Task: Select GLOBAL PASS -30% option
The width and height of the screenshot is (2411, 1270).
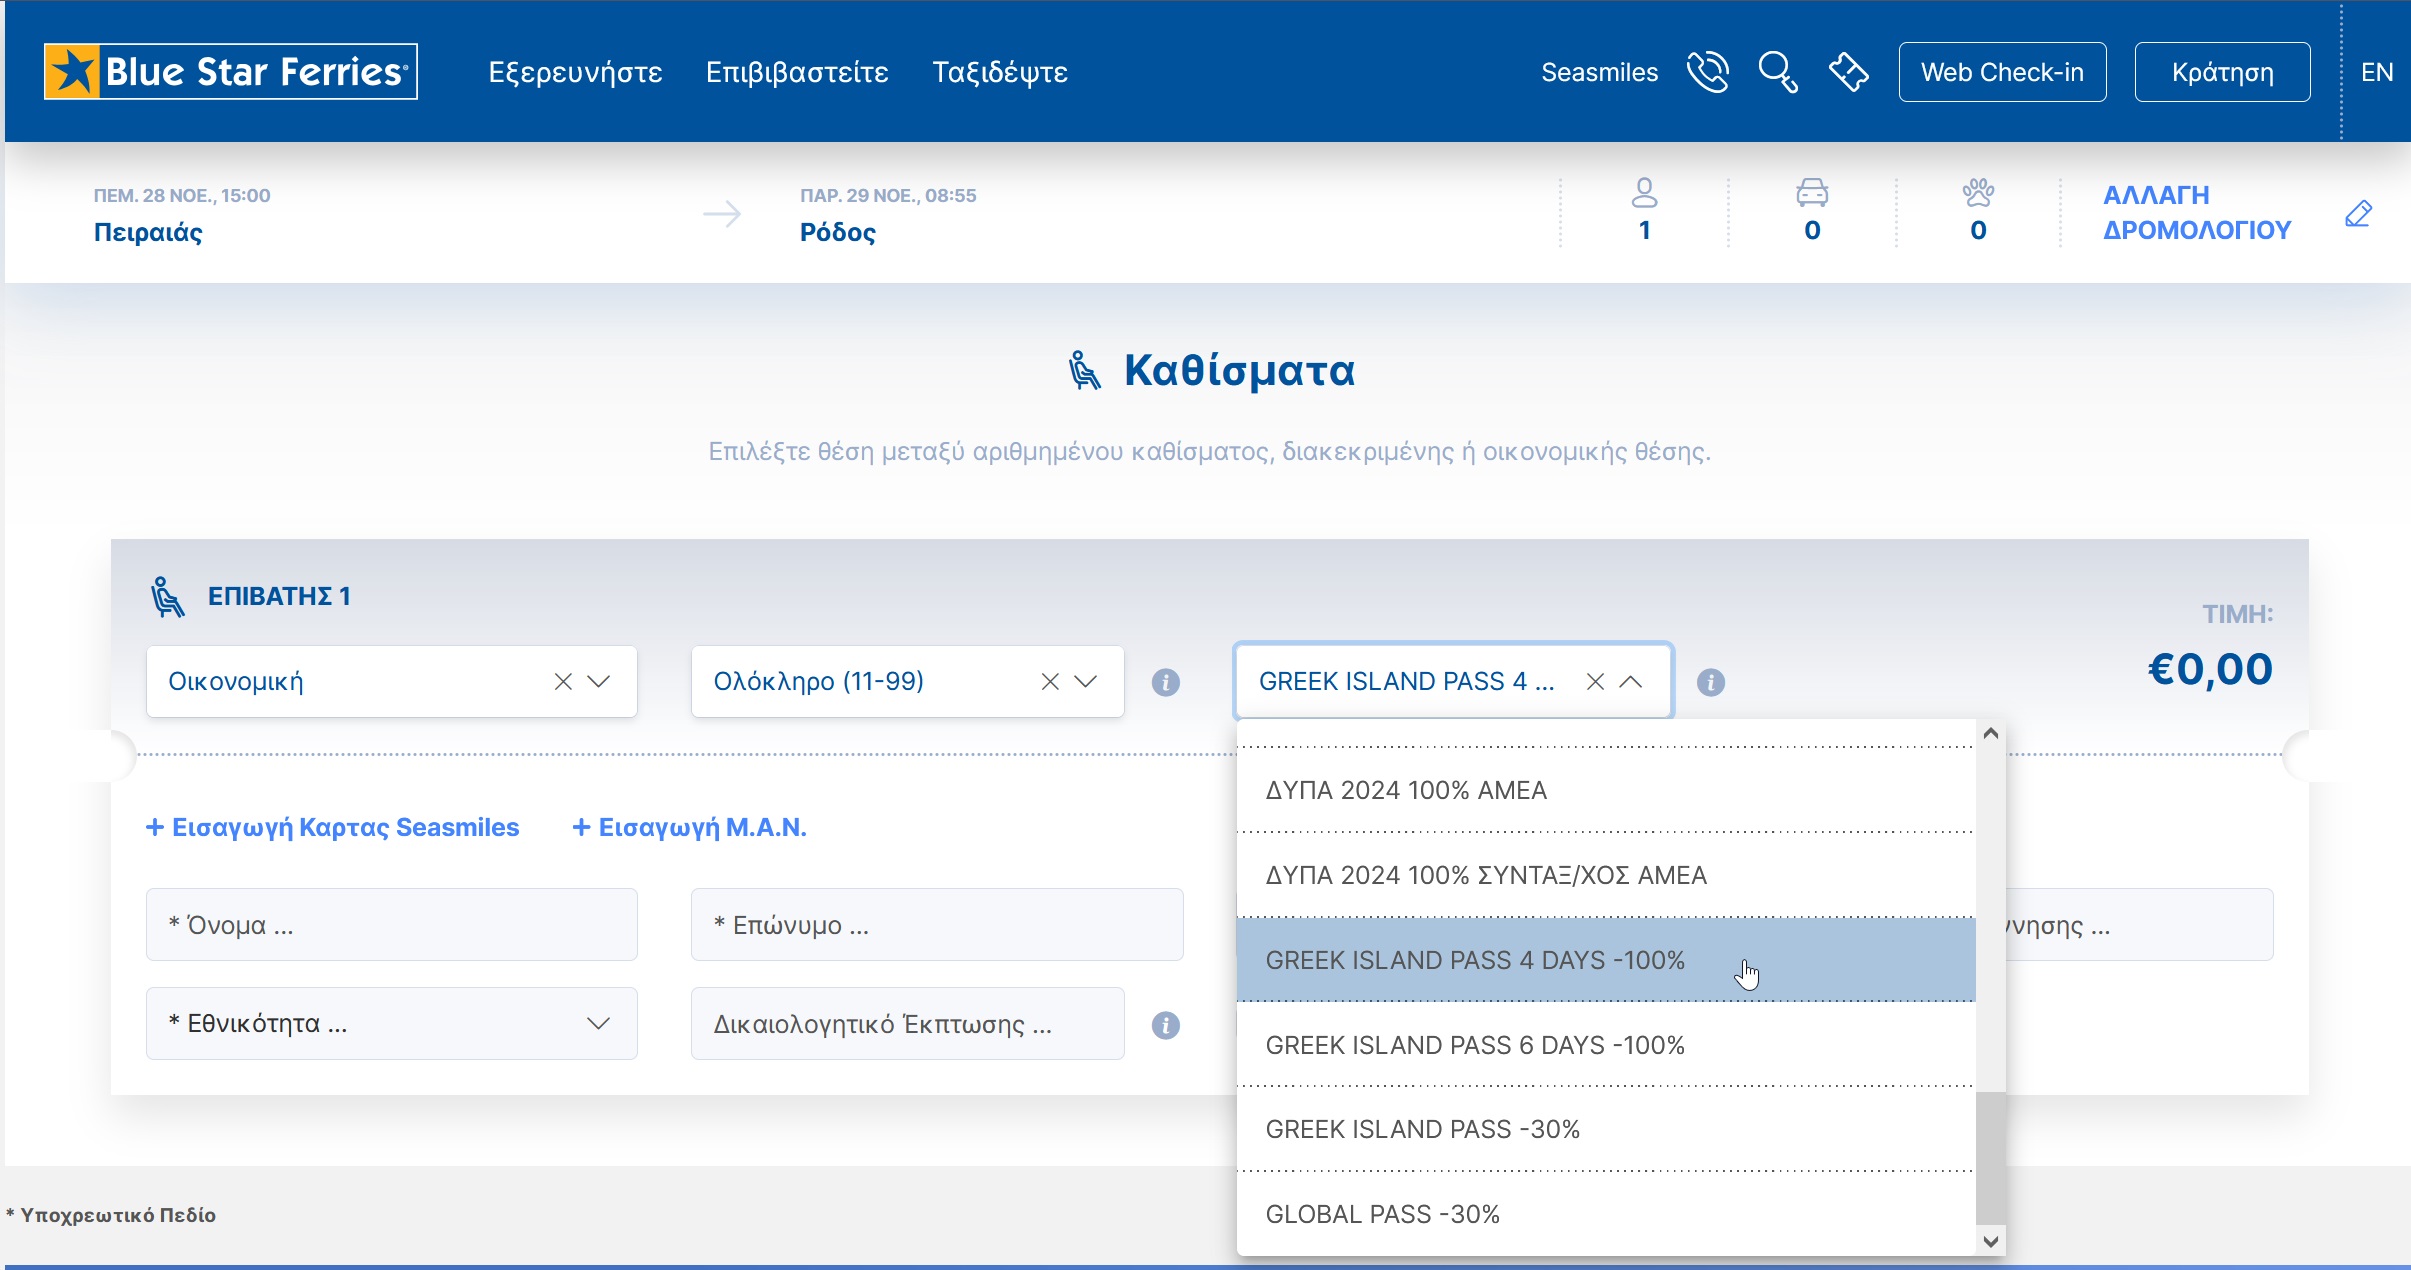Action: point(1606,1214)
